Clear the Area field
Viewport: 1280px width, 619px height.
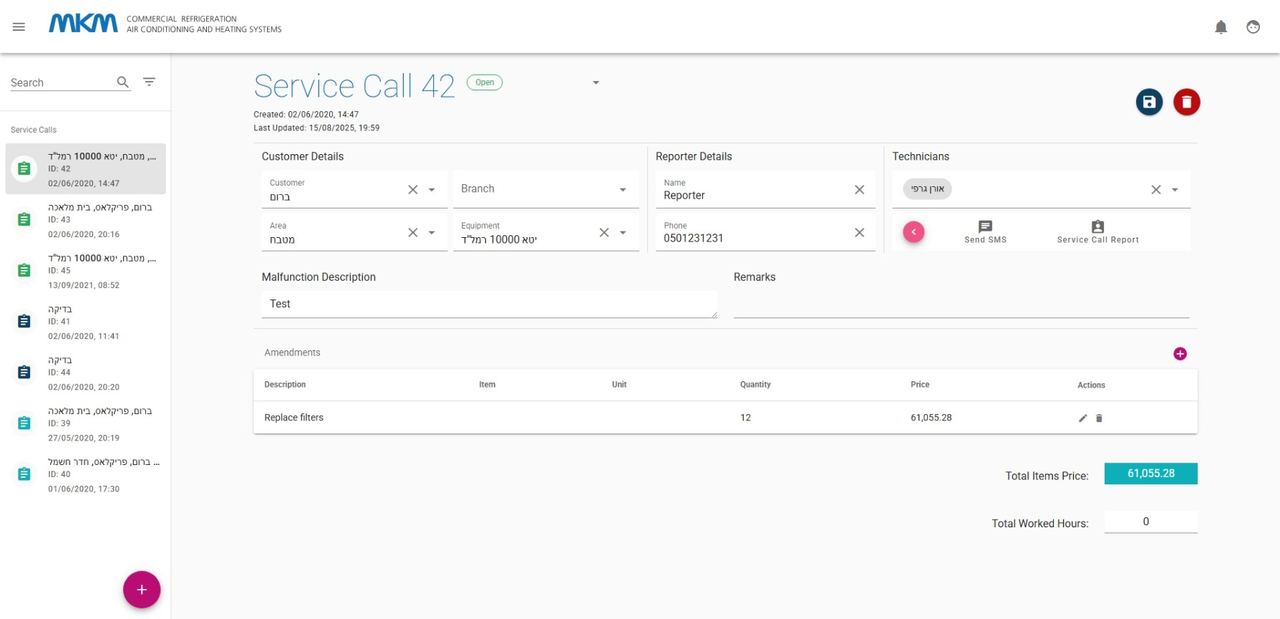pos(413,233)
